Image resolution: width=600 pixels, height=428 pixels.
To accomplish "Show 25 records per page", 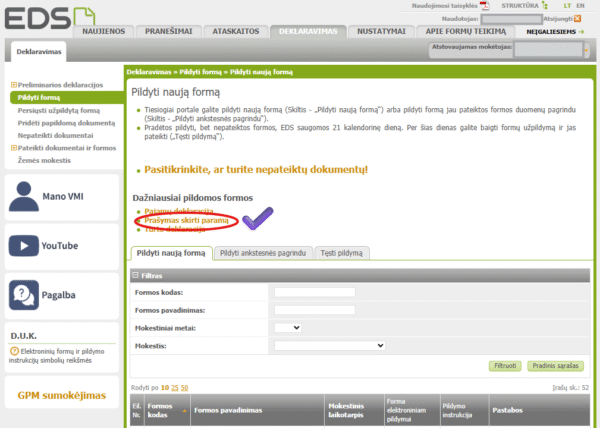I will (x=176, y=386).
